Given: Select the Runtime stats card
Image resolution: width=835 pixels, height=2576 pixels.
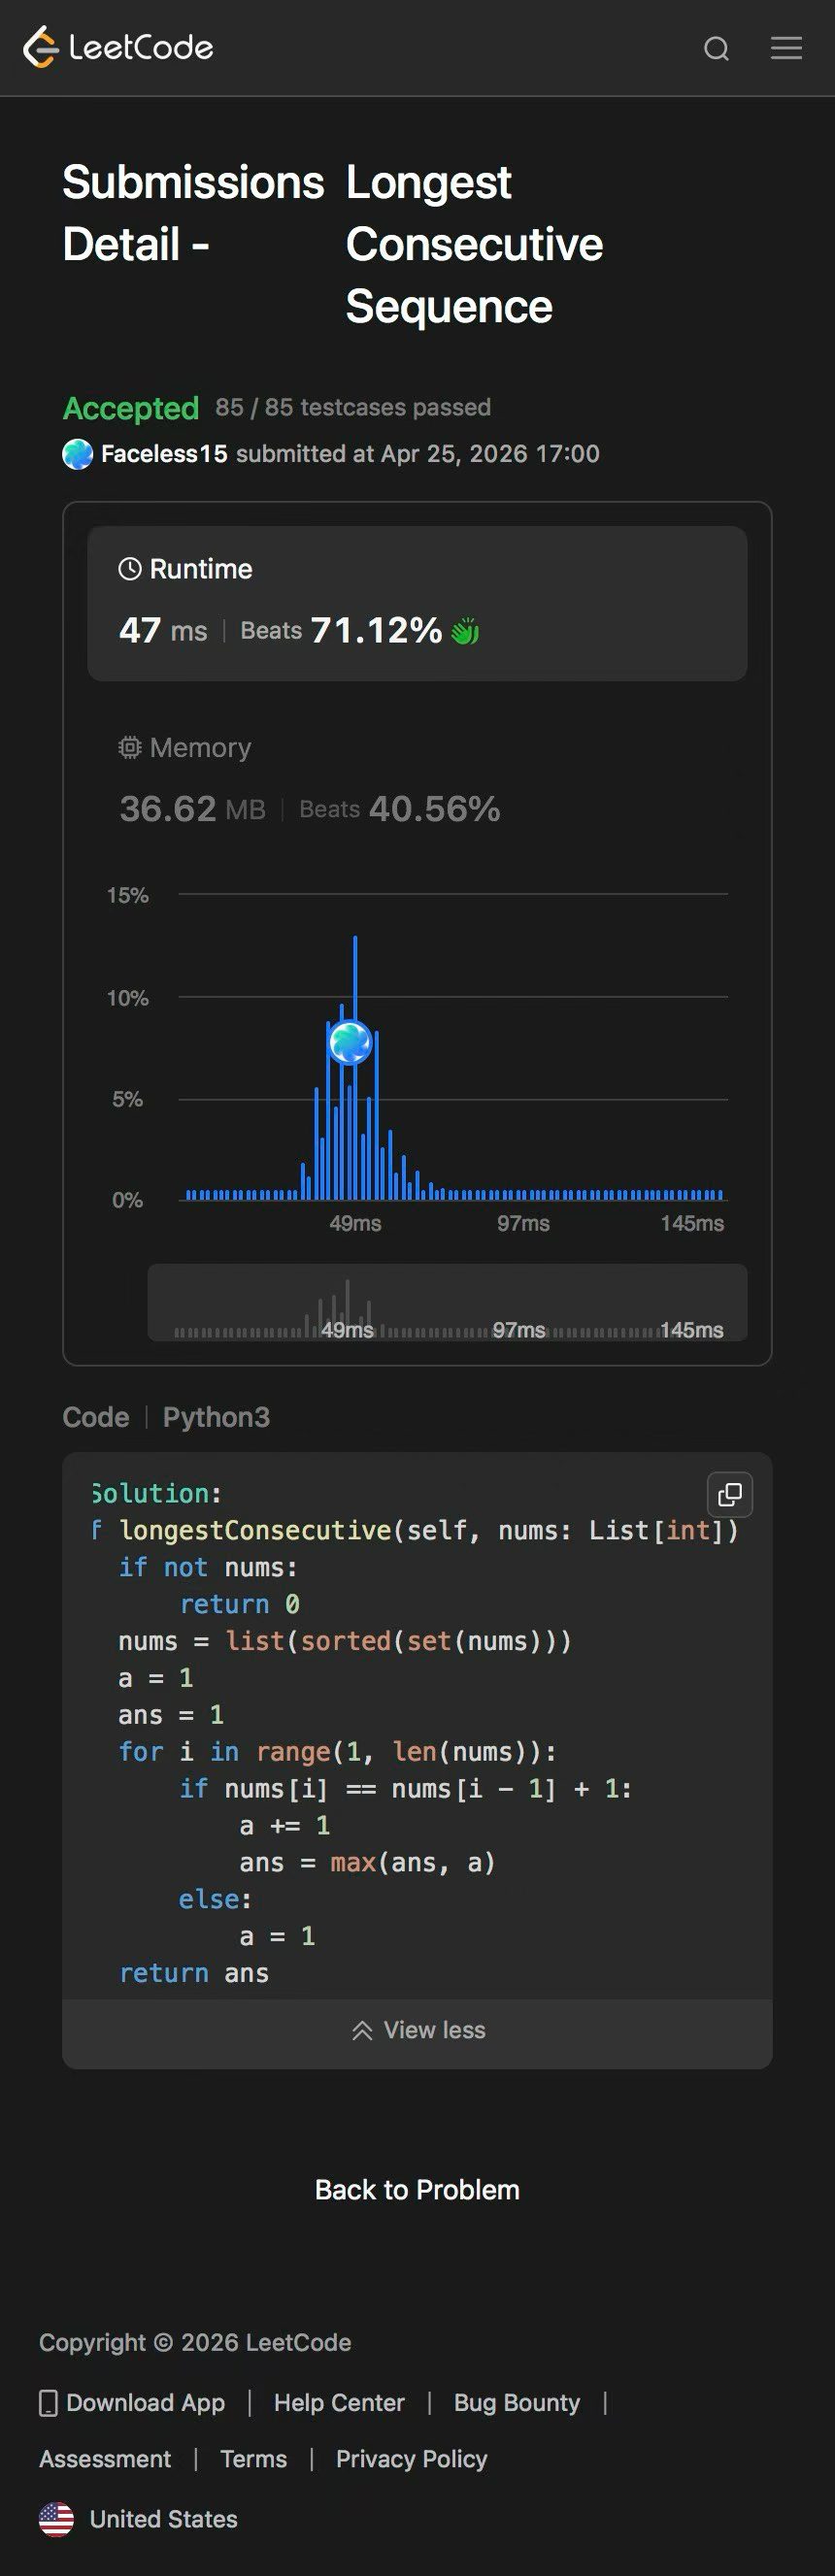Looking at the screenshot, I should pyautogui.click(x=417, y=604).
